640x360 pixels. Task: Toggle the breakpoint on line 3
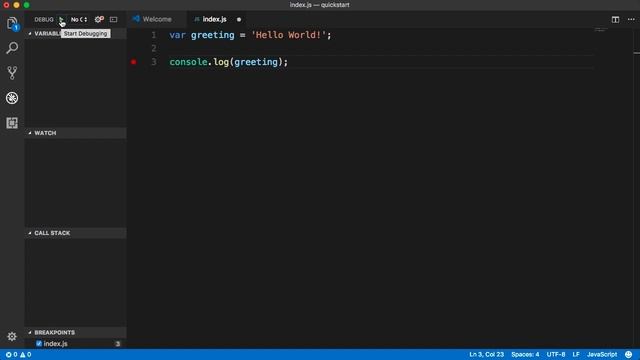(x=133, y=62)
